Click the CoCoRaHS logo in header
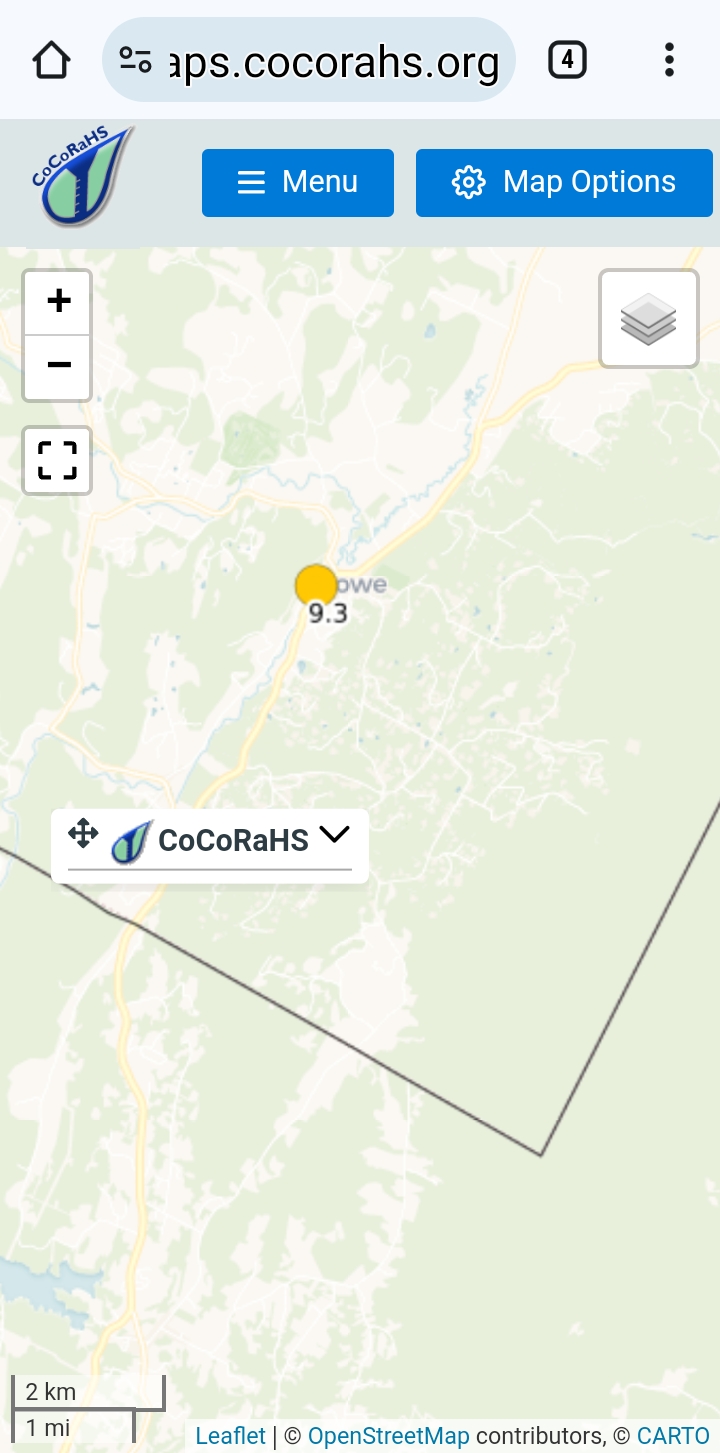The width and height of the screenshot is (720, 1453). [x=83, y=177]
